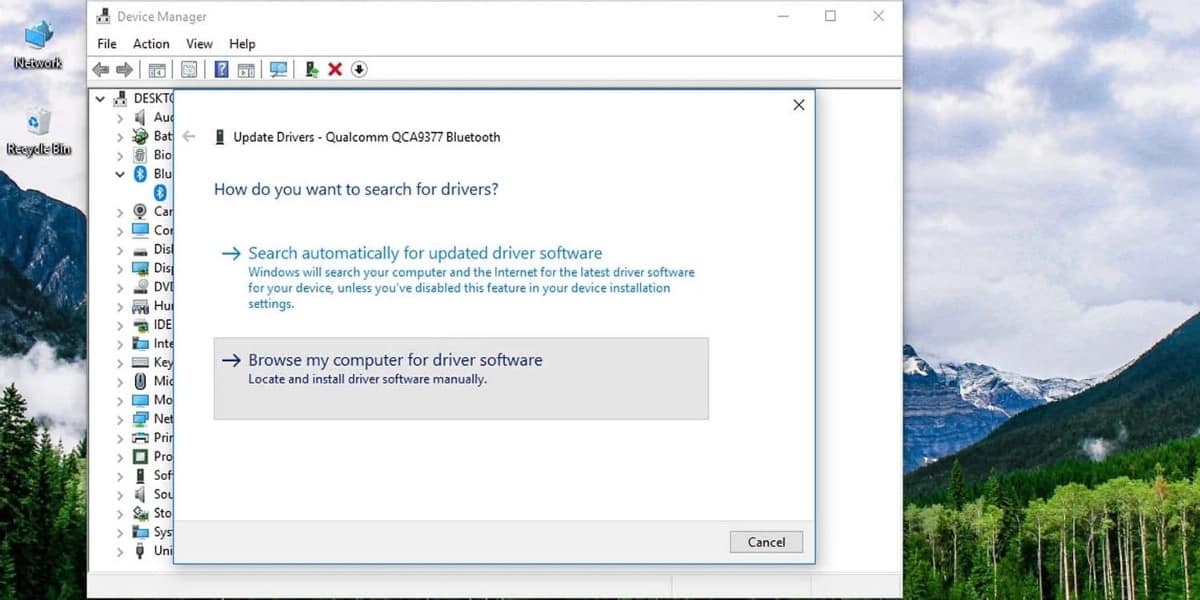Open the Action menu
Screen dimensions: 1200x600
pyautogui.click(x=150, y=43)
